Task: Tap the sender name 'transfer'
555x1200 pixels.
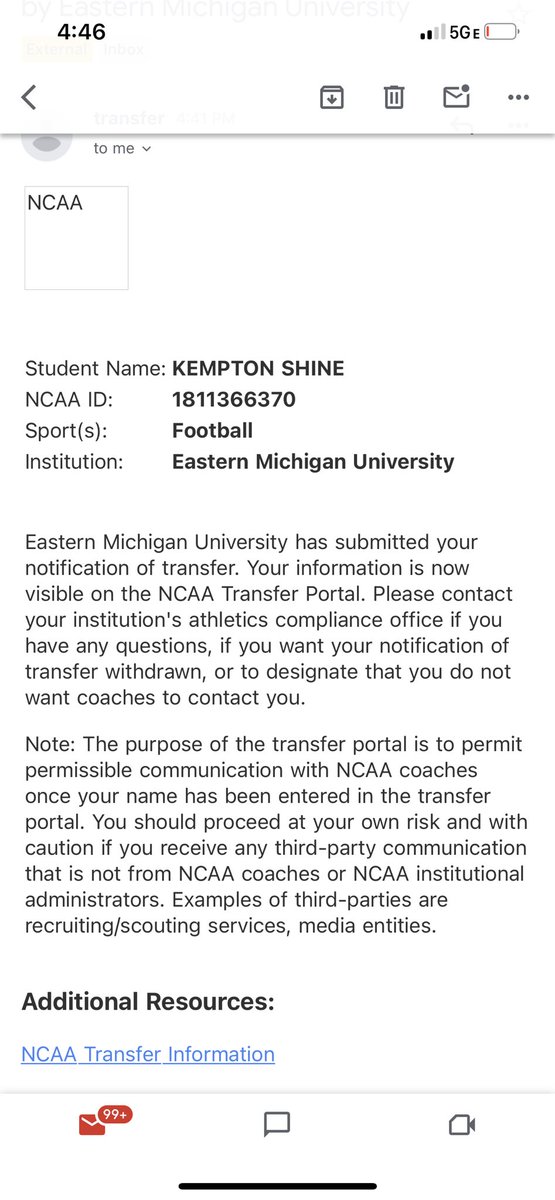Action: coord(129,118)
